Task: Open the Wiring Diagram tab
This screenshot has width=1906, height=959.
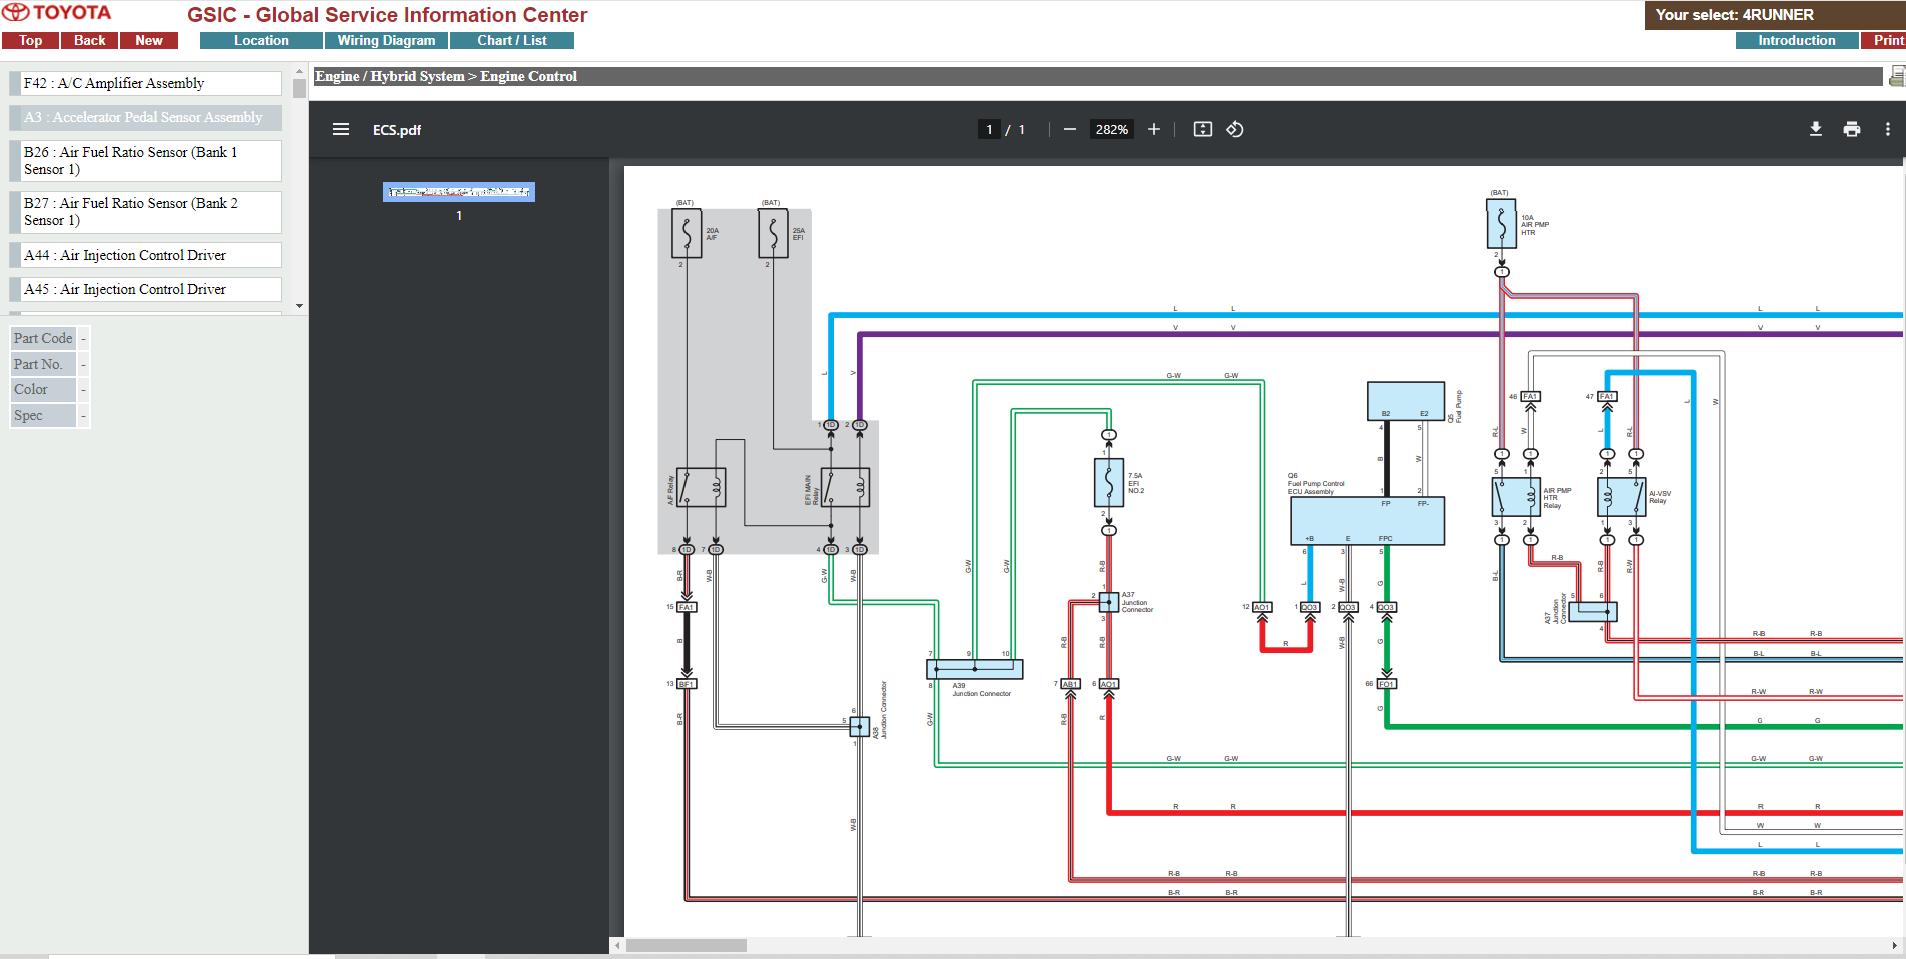Action: (x=386, y=41)
